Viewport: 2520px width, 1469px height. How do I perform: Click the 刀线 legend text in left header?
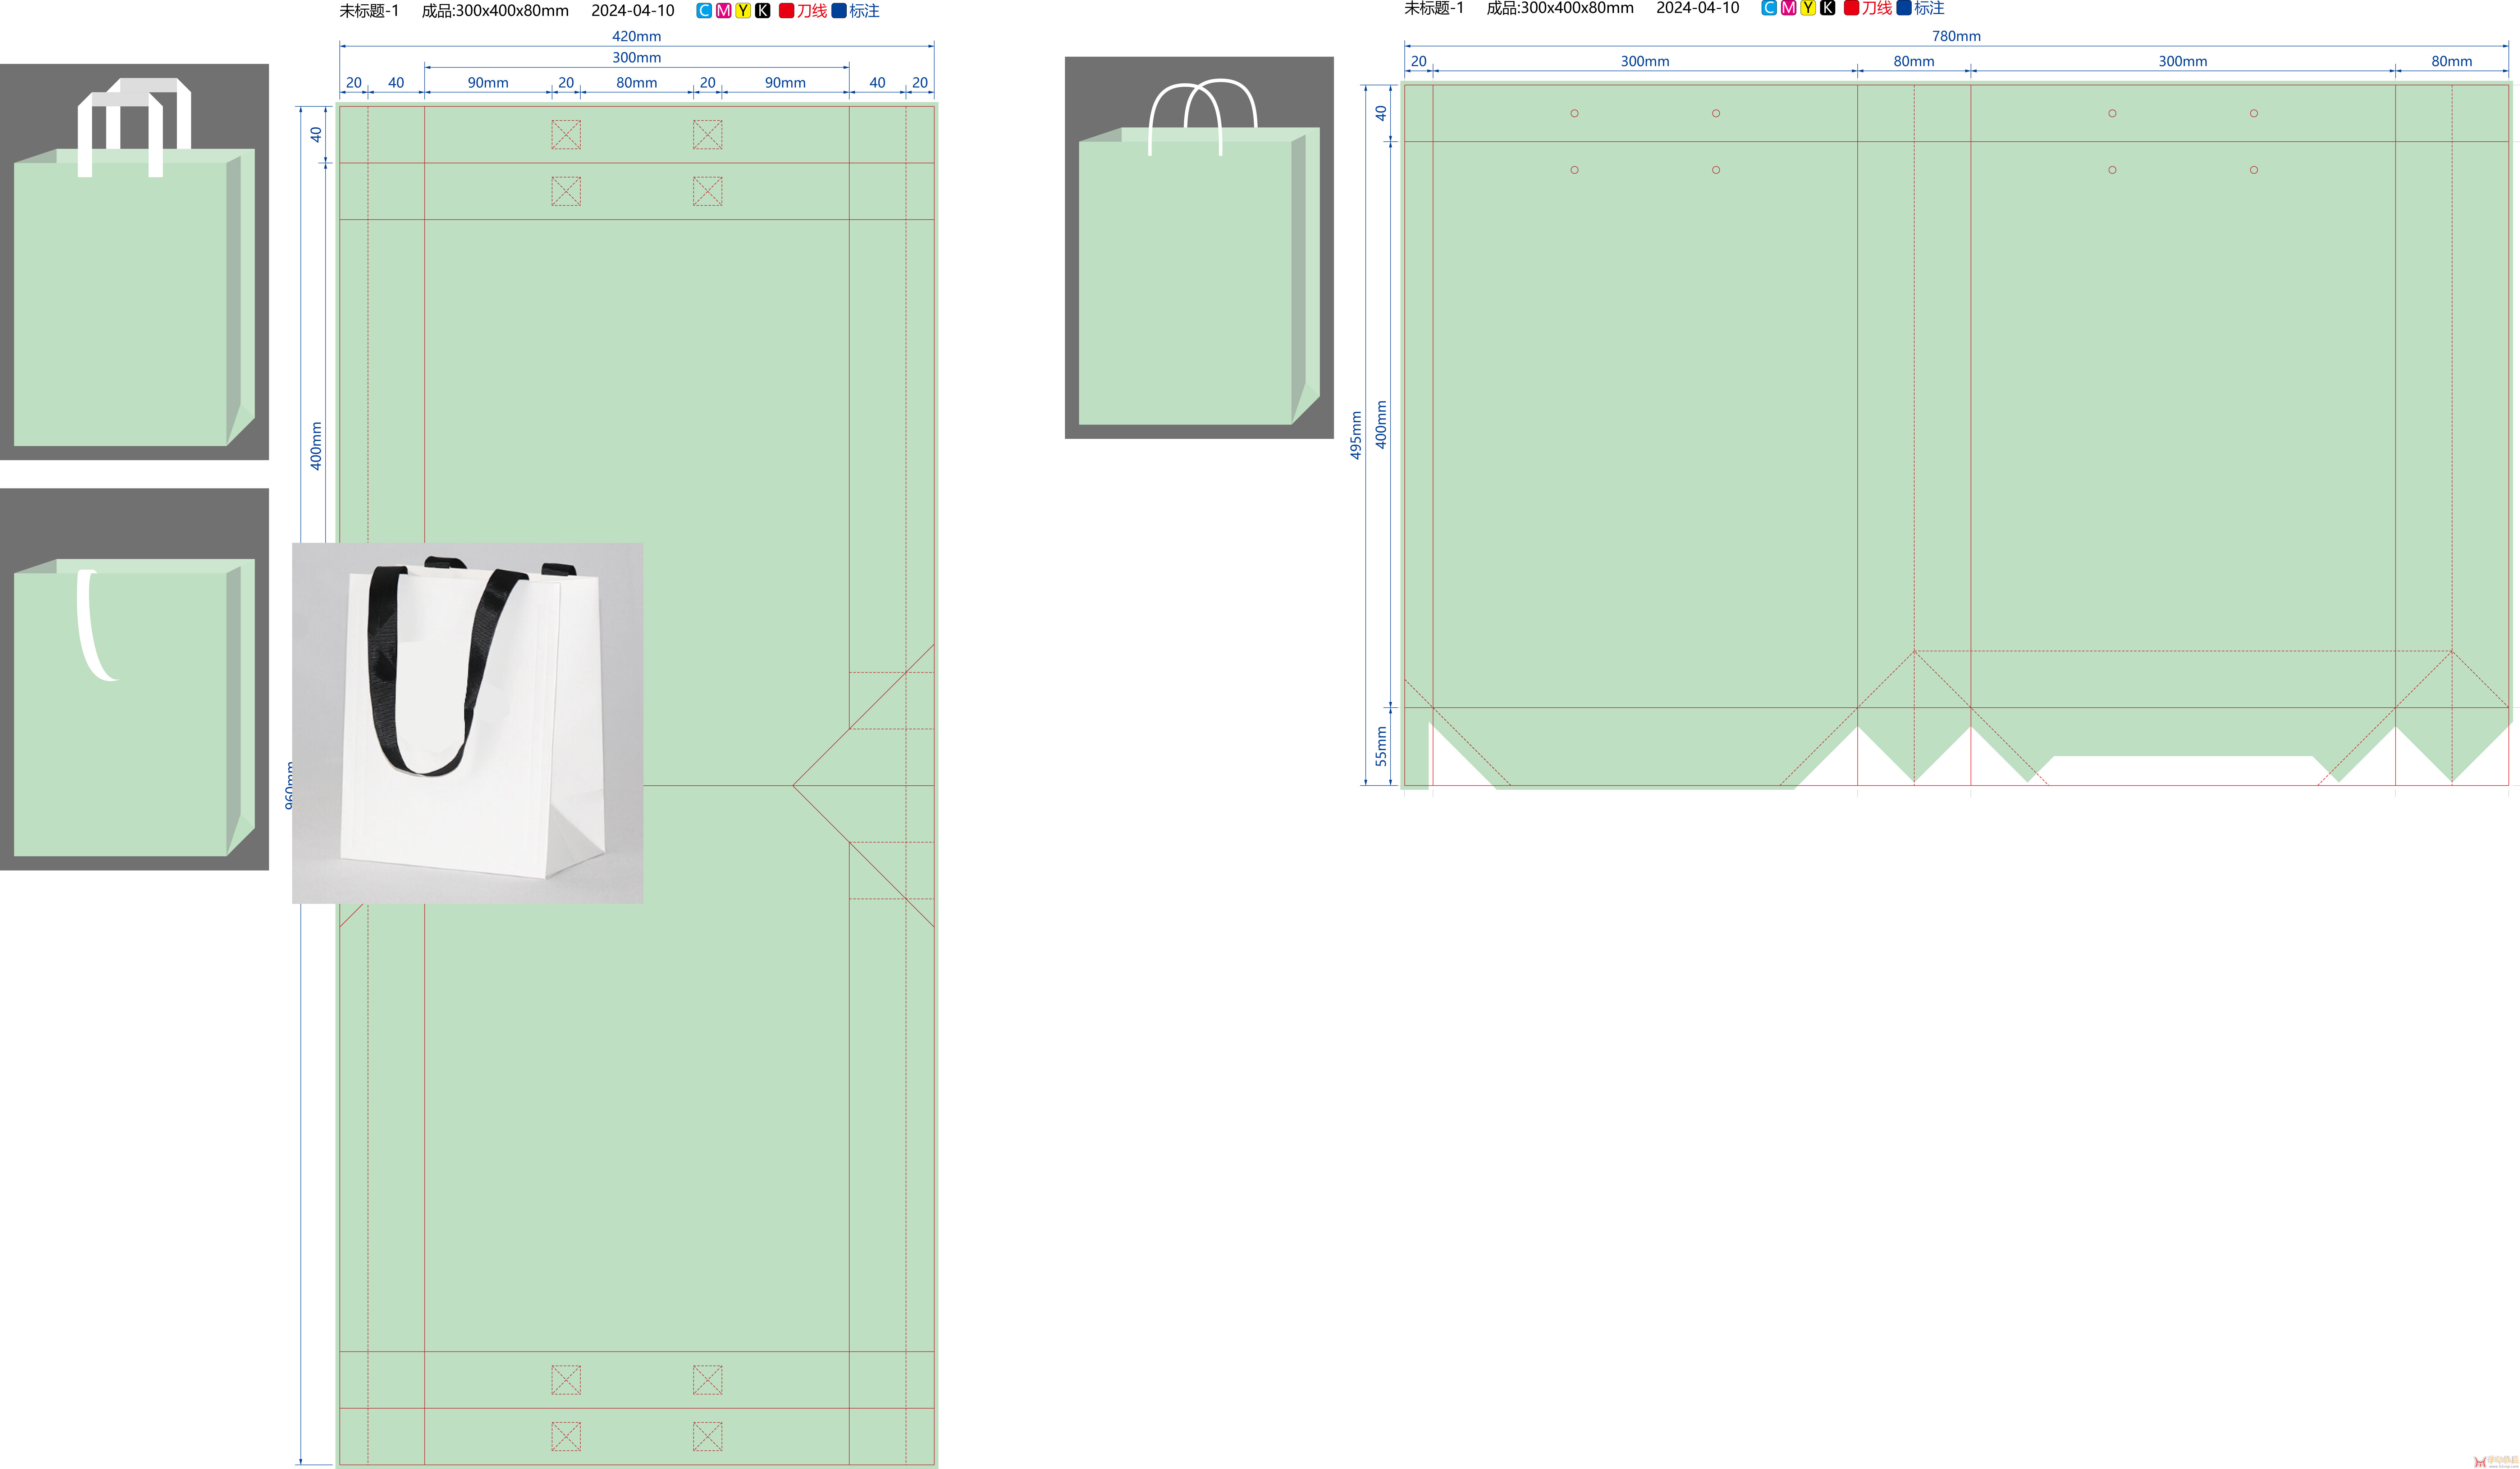point(812,11)
